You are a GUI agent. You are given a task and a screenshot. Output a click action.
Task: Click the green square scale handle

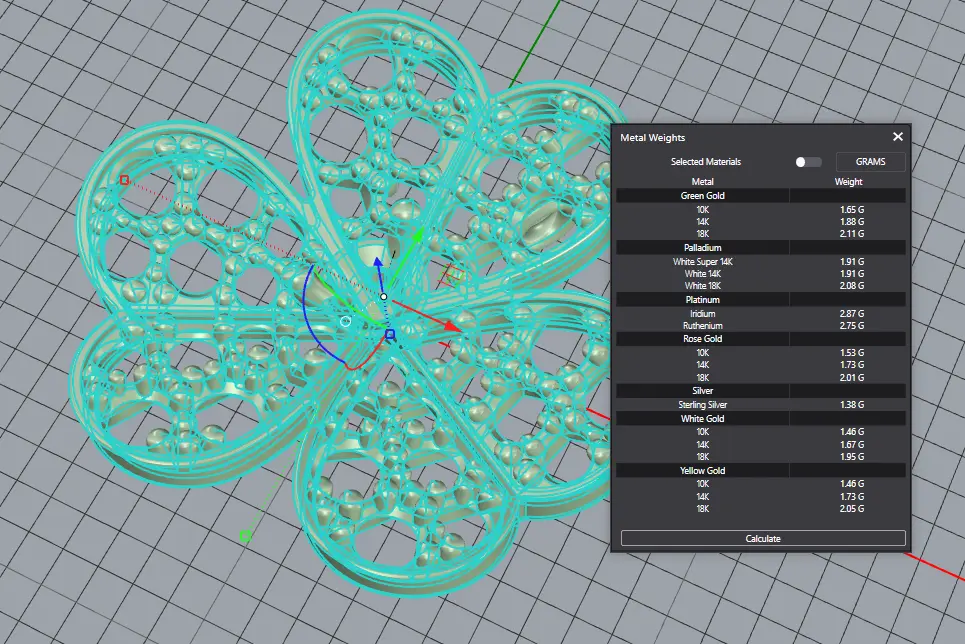(245, 536)
